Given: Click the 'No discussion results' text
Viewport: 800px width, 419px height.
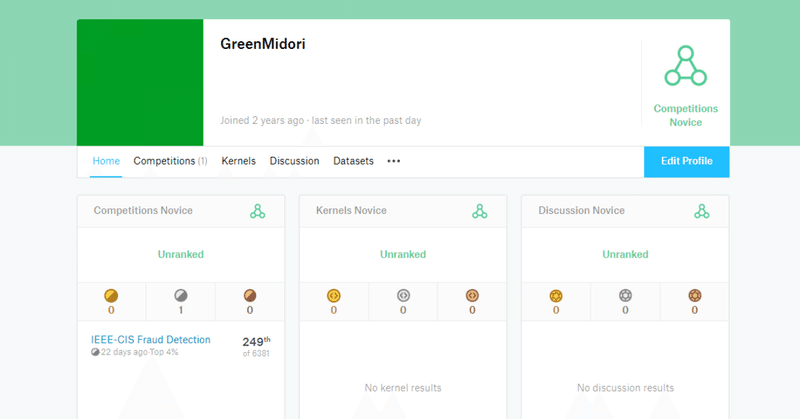Looking at the screenshot, I should coord(626,388).
